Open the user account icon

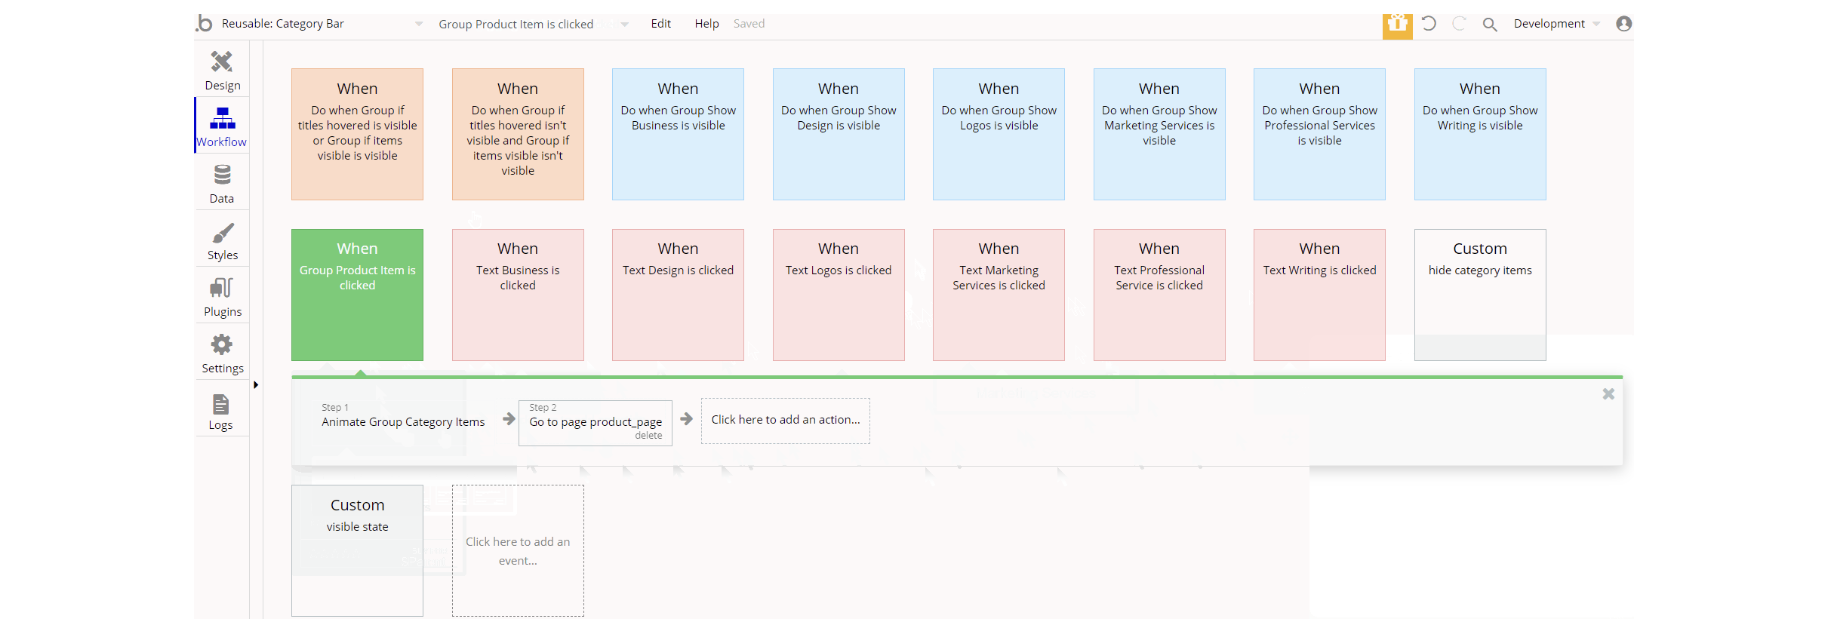click(x=1624, y=24)
